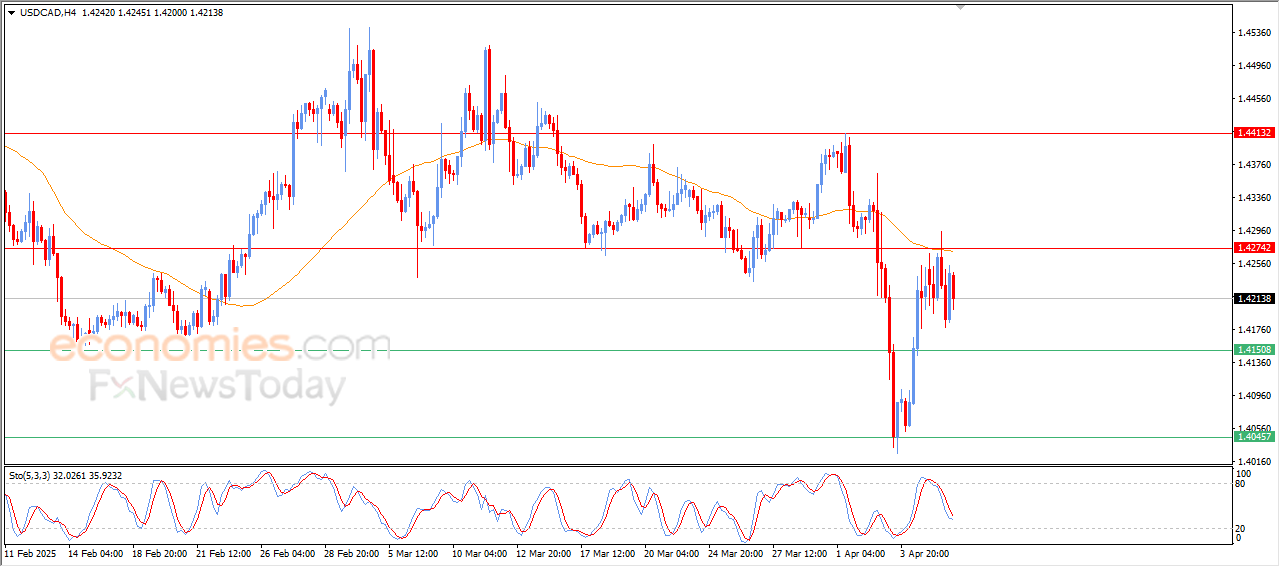Click the 10 Mar 04:00 time label
Viewport: 1280px width, 567px height.
pyautogui.click(x=478, y=552)
